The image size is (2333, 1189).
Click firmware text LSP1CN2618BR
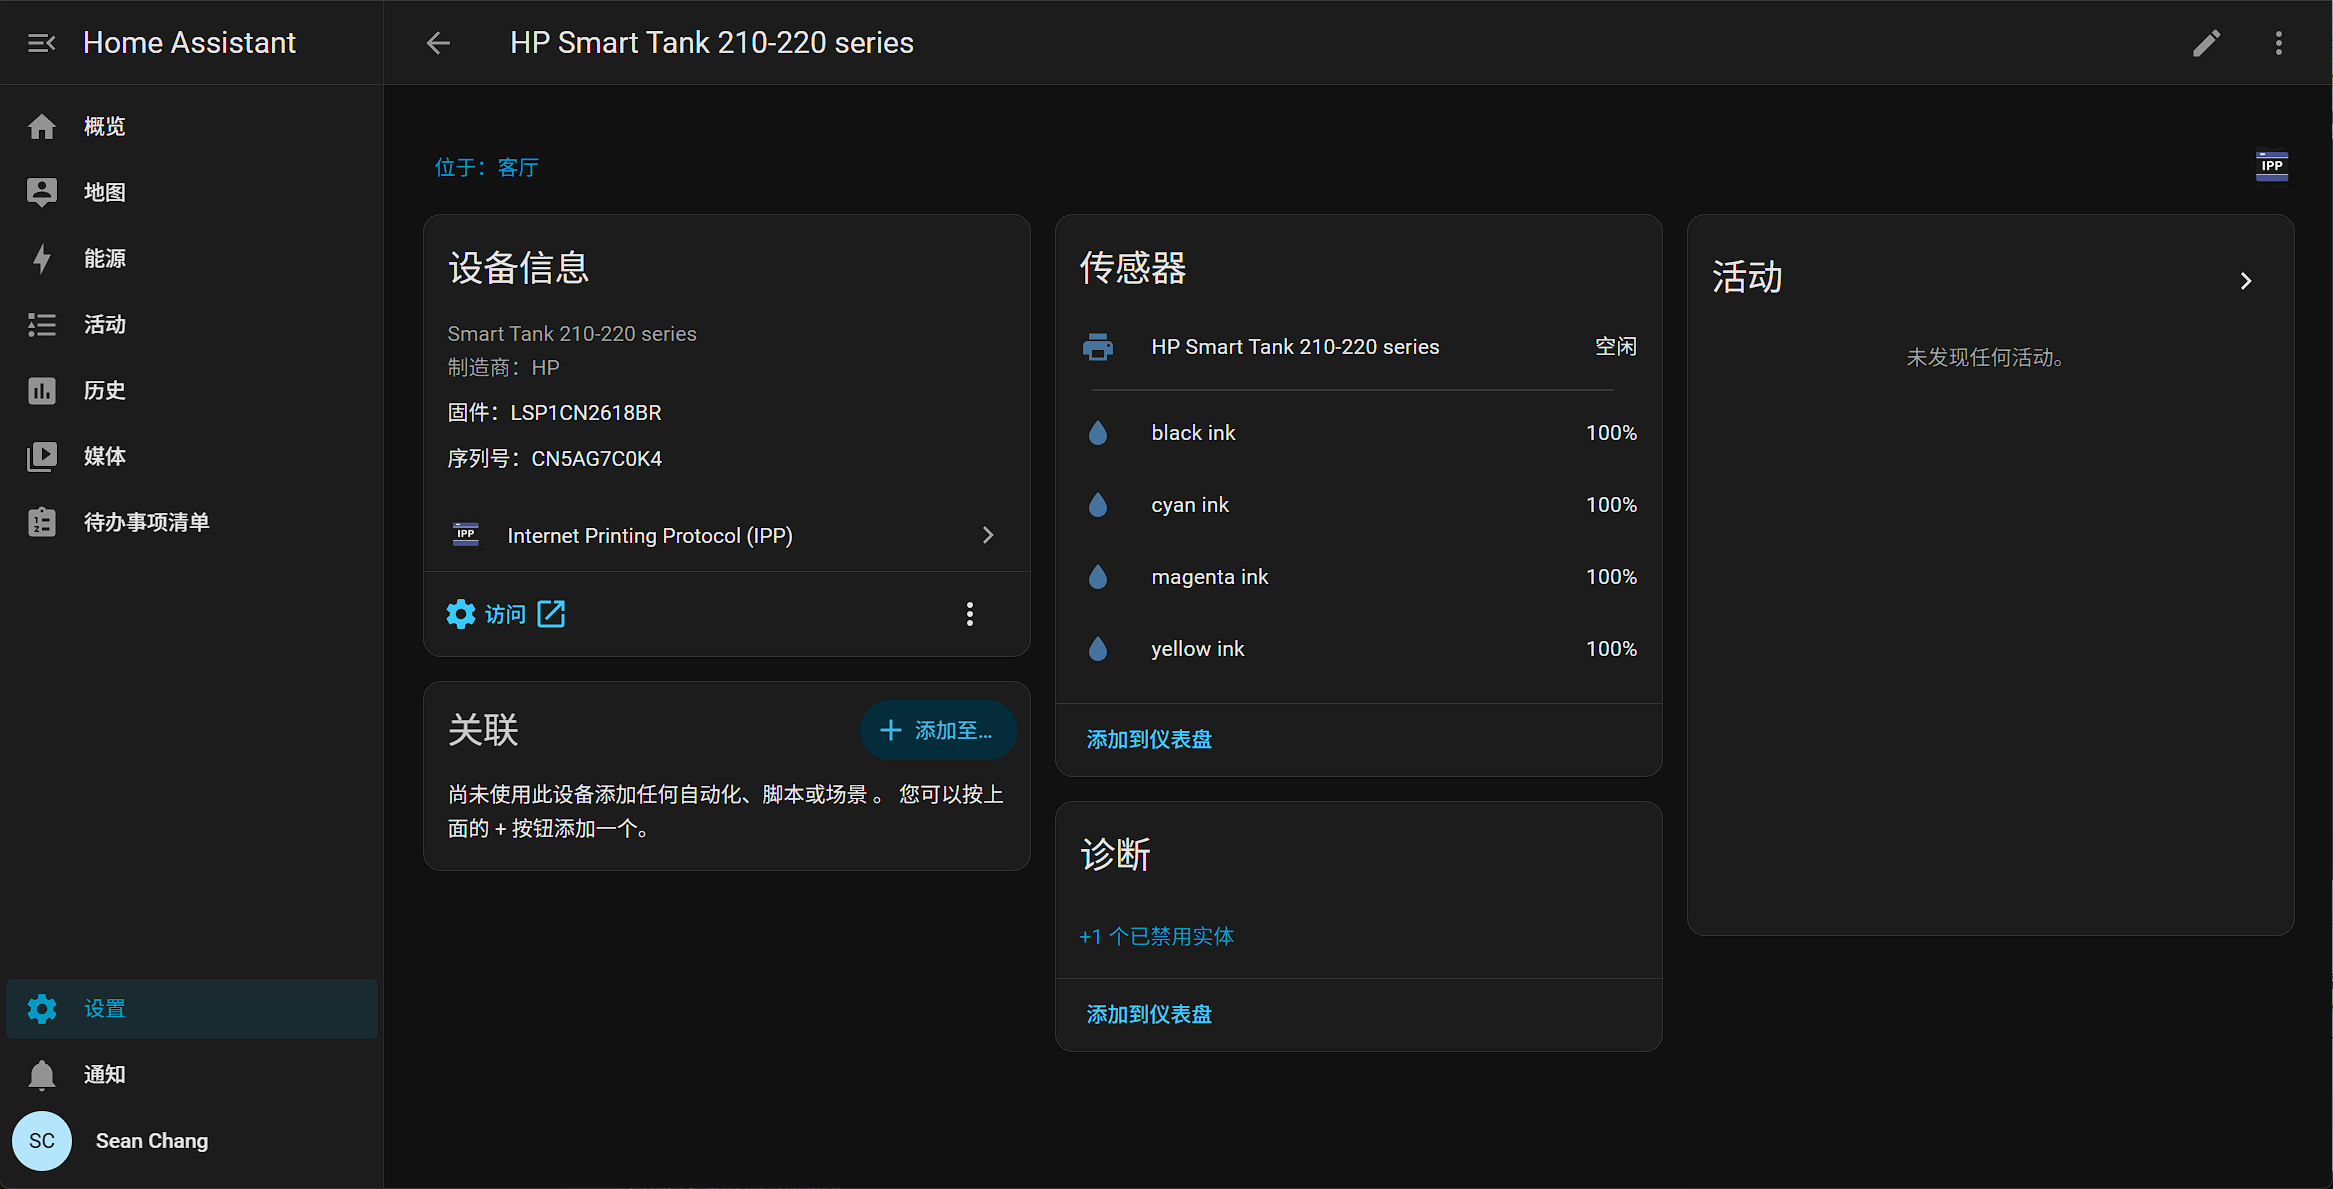[586, 413]
